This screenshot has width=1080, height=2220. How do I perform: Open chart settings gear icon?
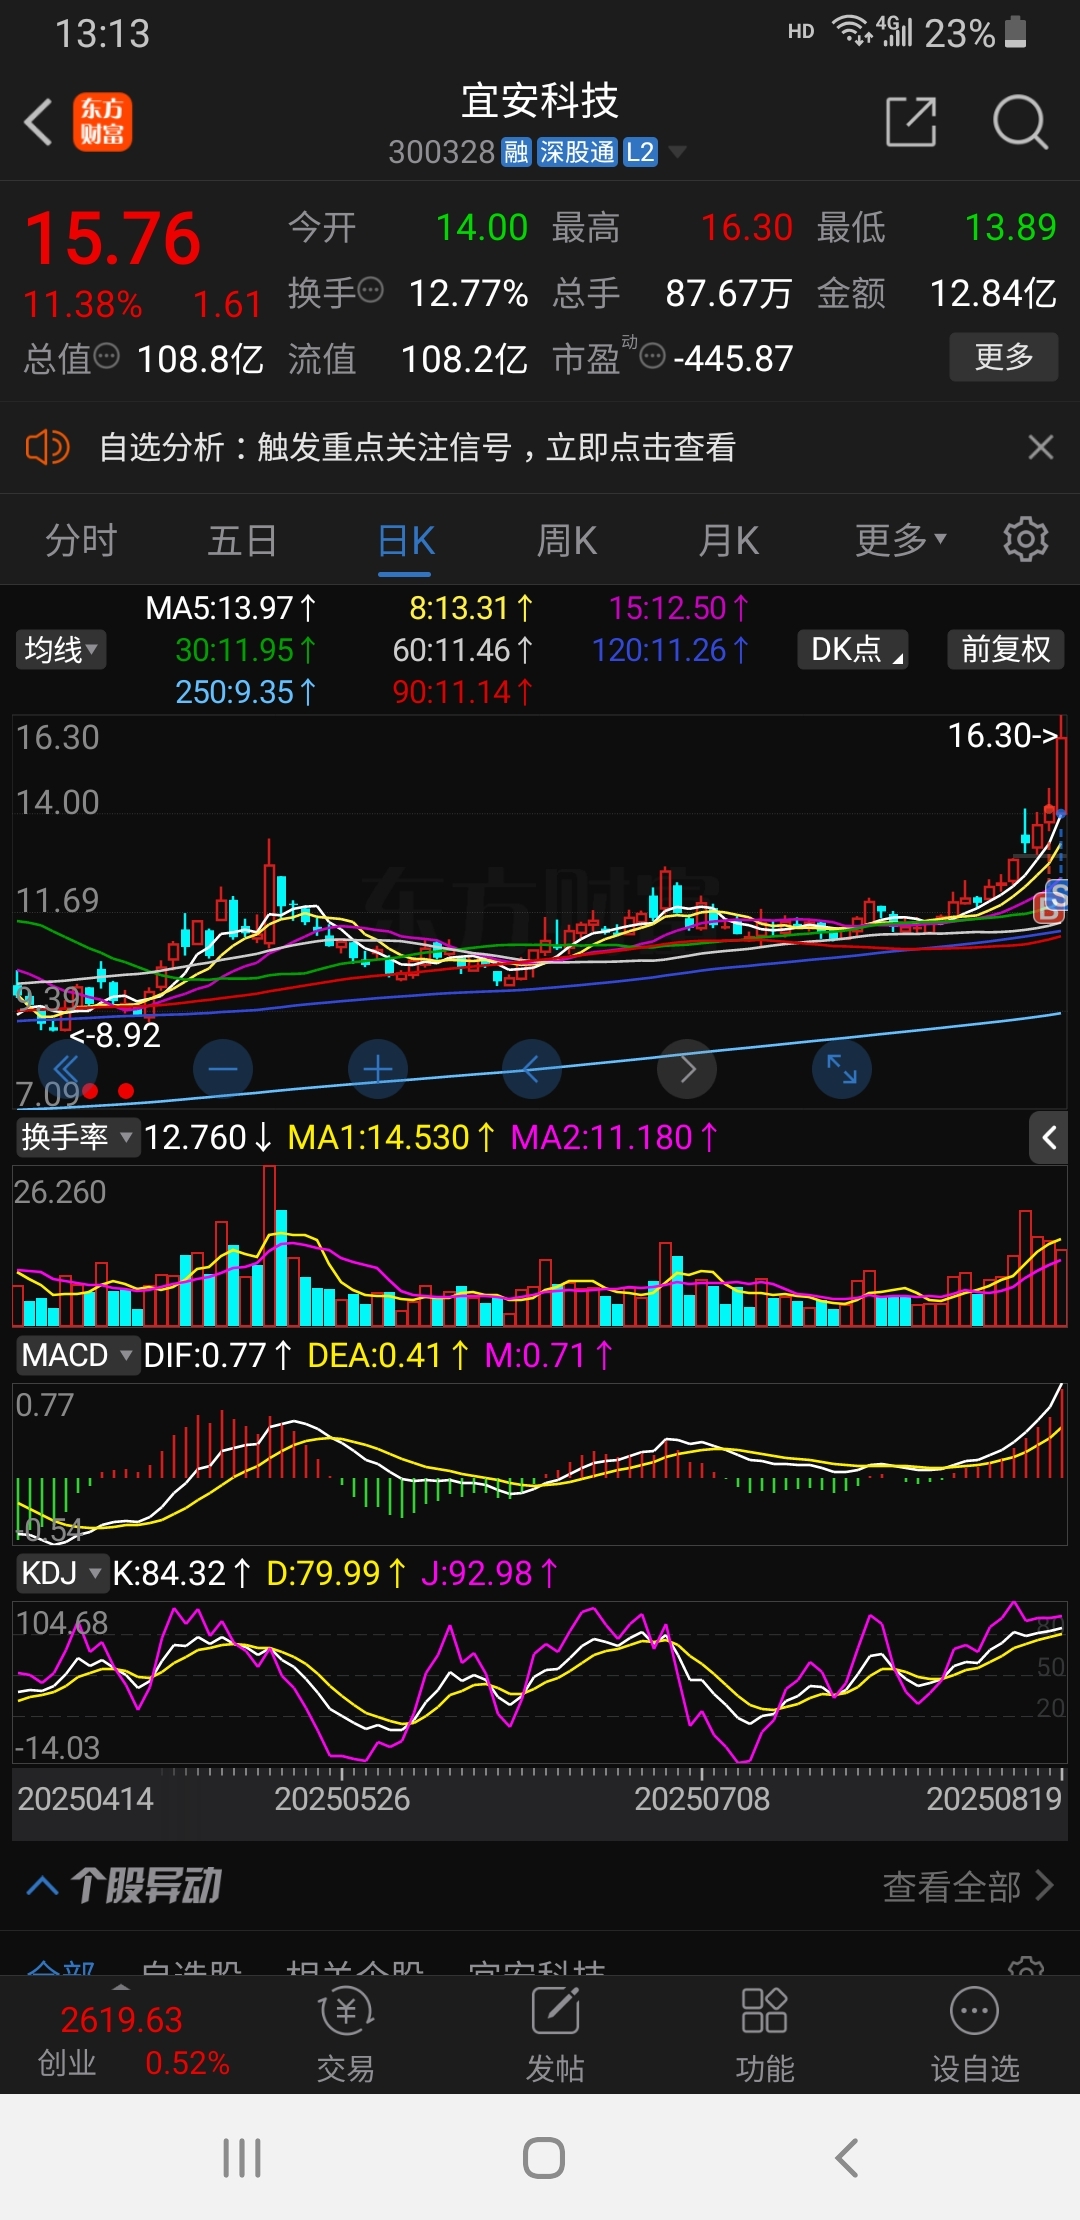(1025, 540)
